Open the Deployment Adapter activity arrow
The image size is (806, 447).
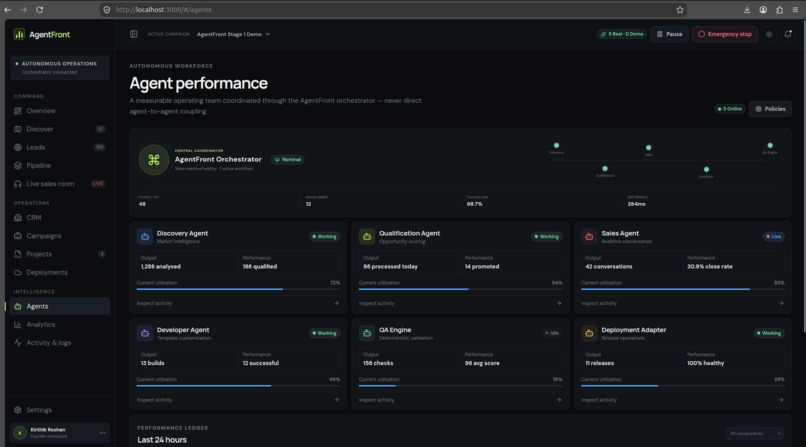click(x=781, y=400)
